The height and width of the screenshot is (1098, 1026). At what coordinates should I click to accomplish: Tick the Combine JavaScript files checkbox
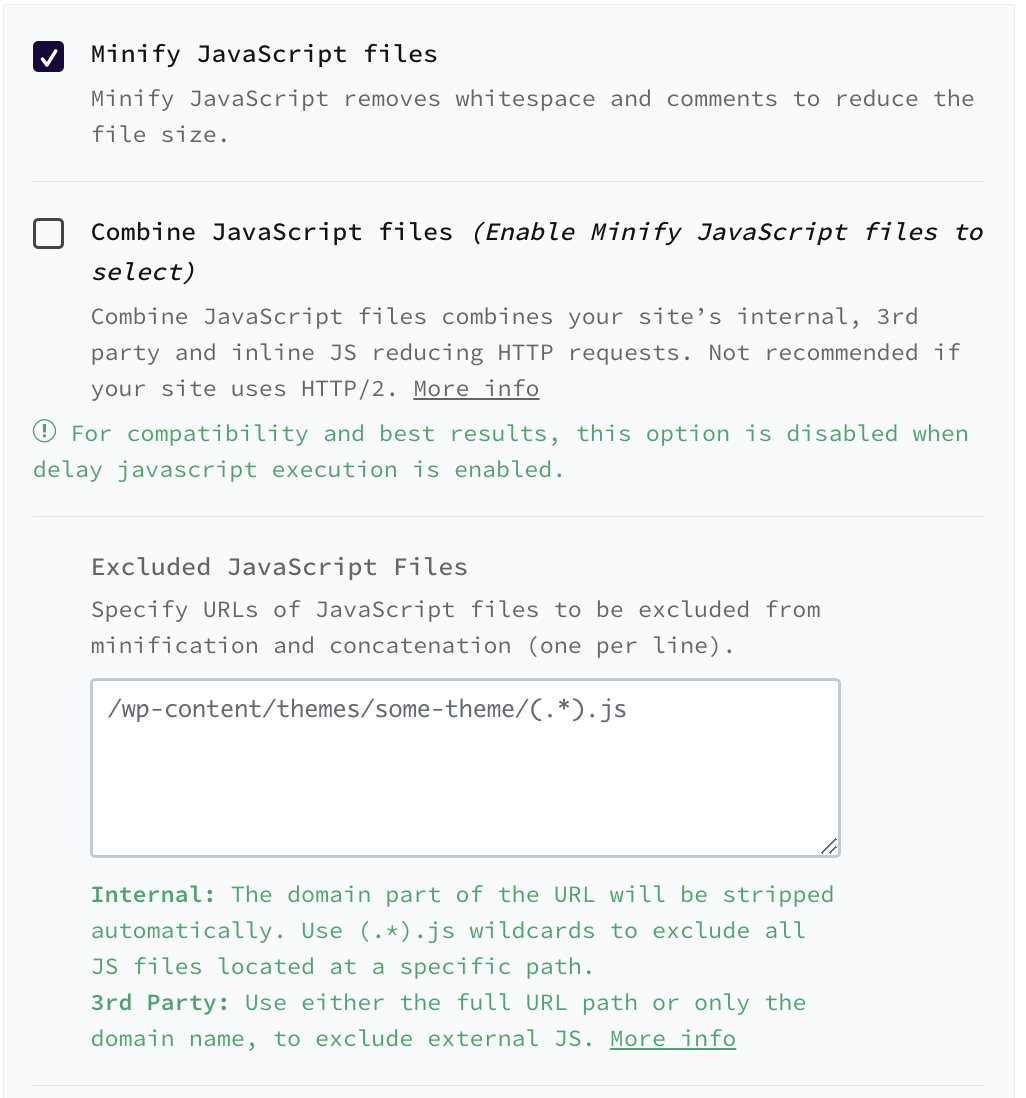tap(48, 234)
